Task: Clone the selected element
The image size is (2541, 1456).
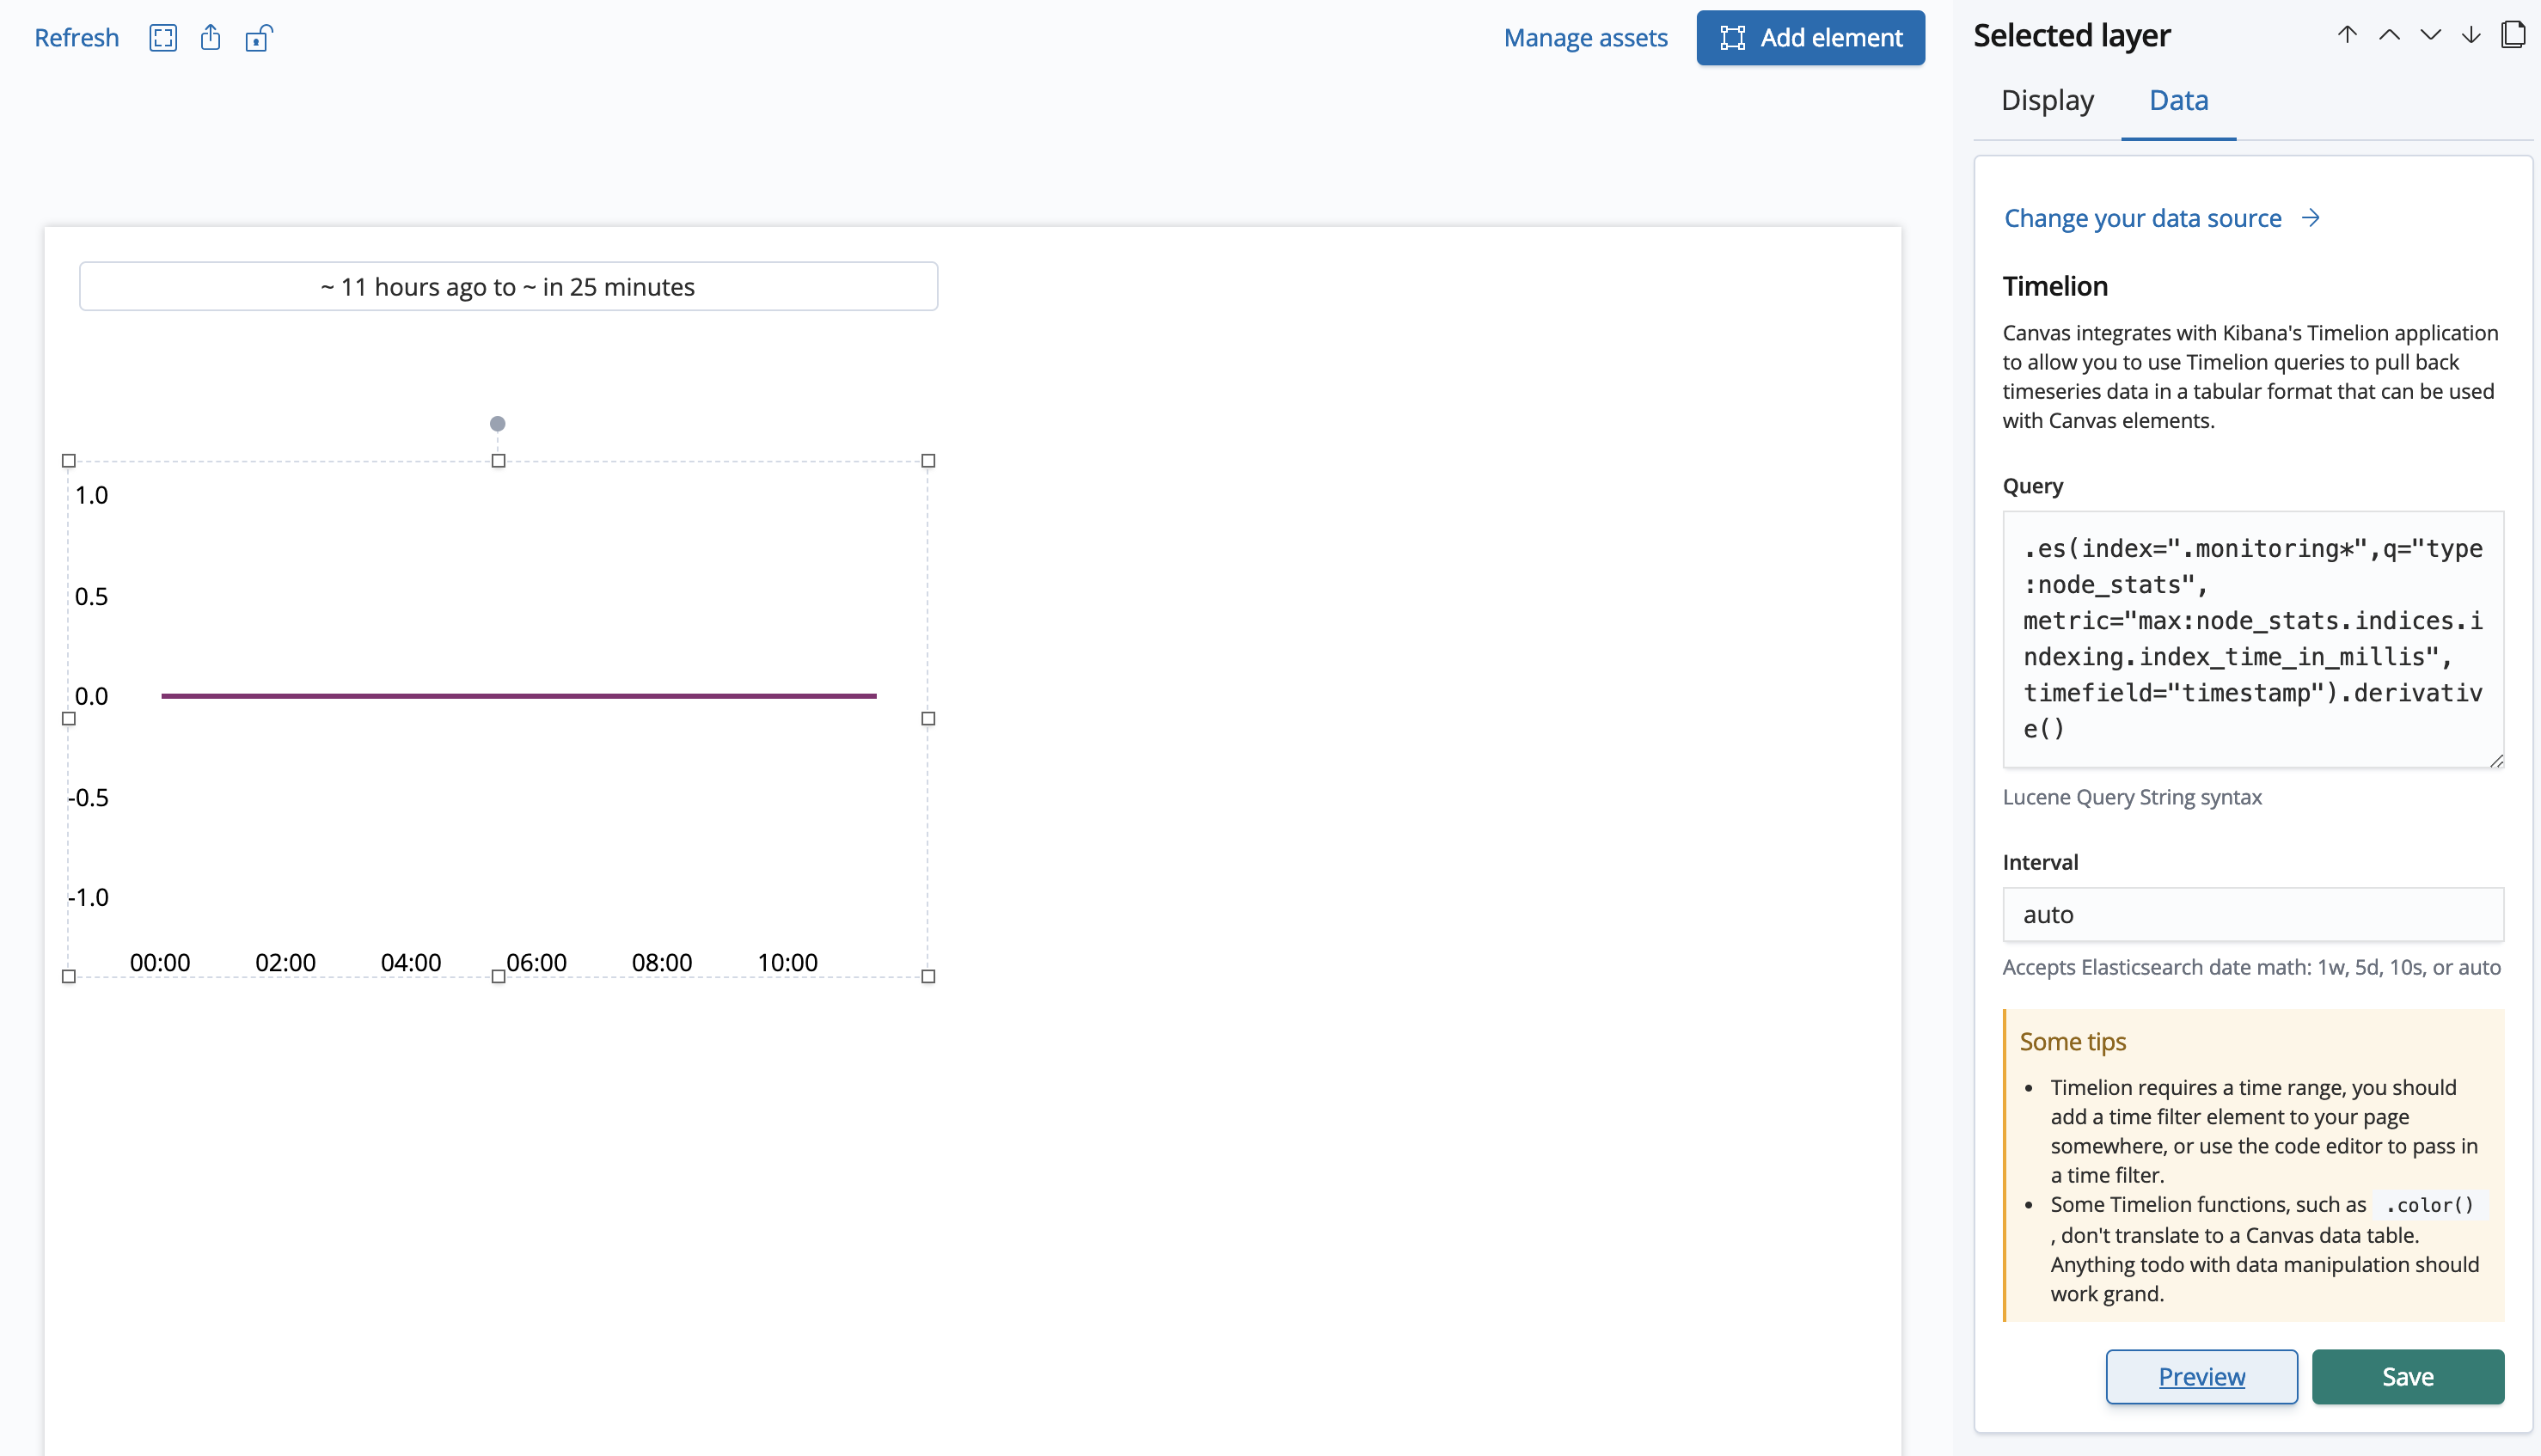Action: 2514,34
